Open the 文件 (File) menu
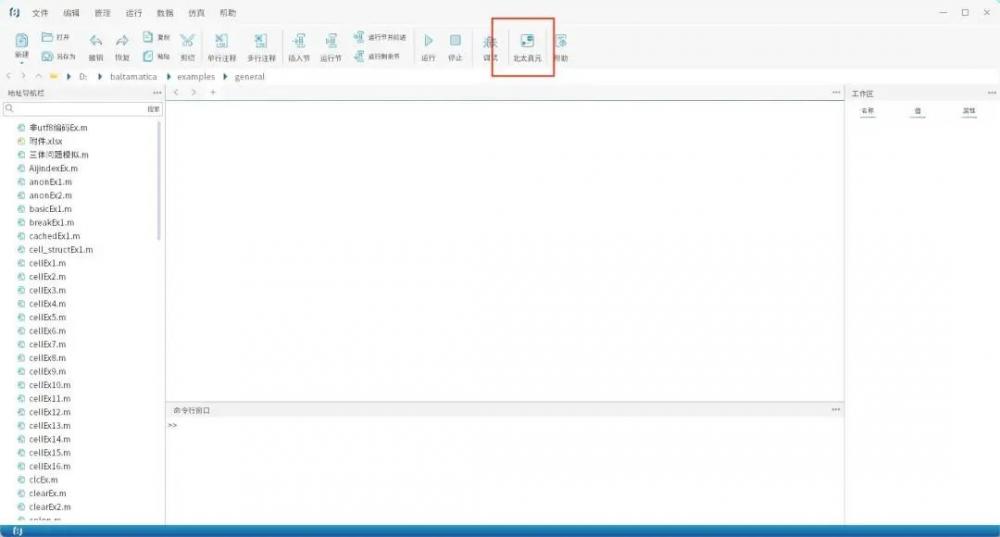Image resolution: width=1000 pixels, height=537 pixels. (40, 13)
